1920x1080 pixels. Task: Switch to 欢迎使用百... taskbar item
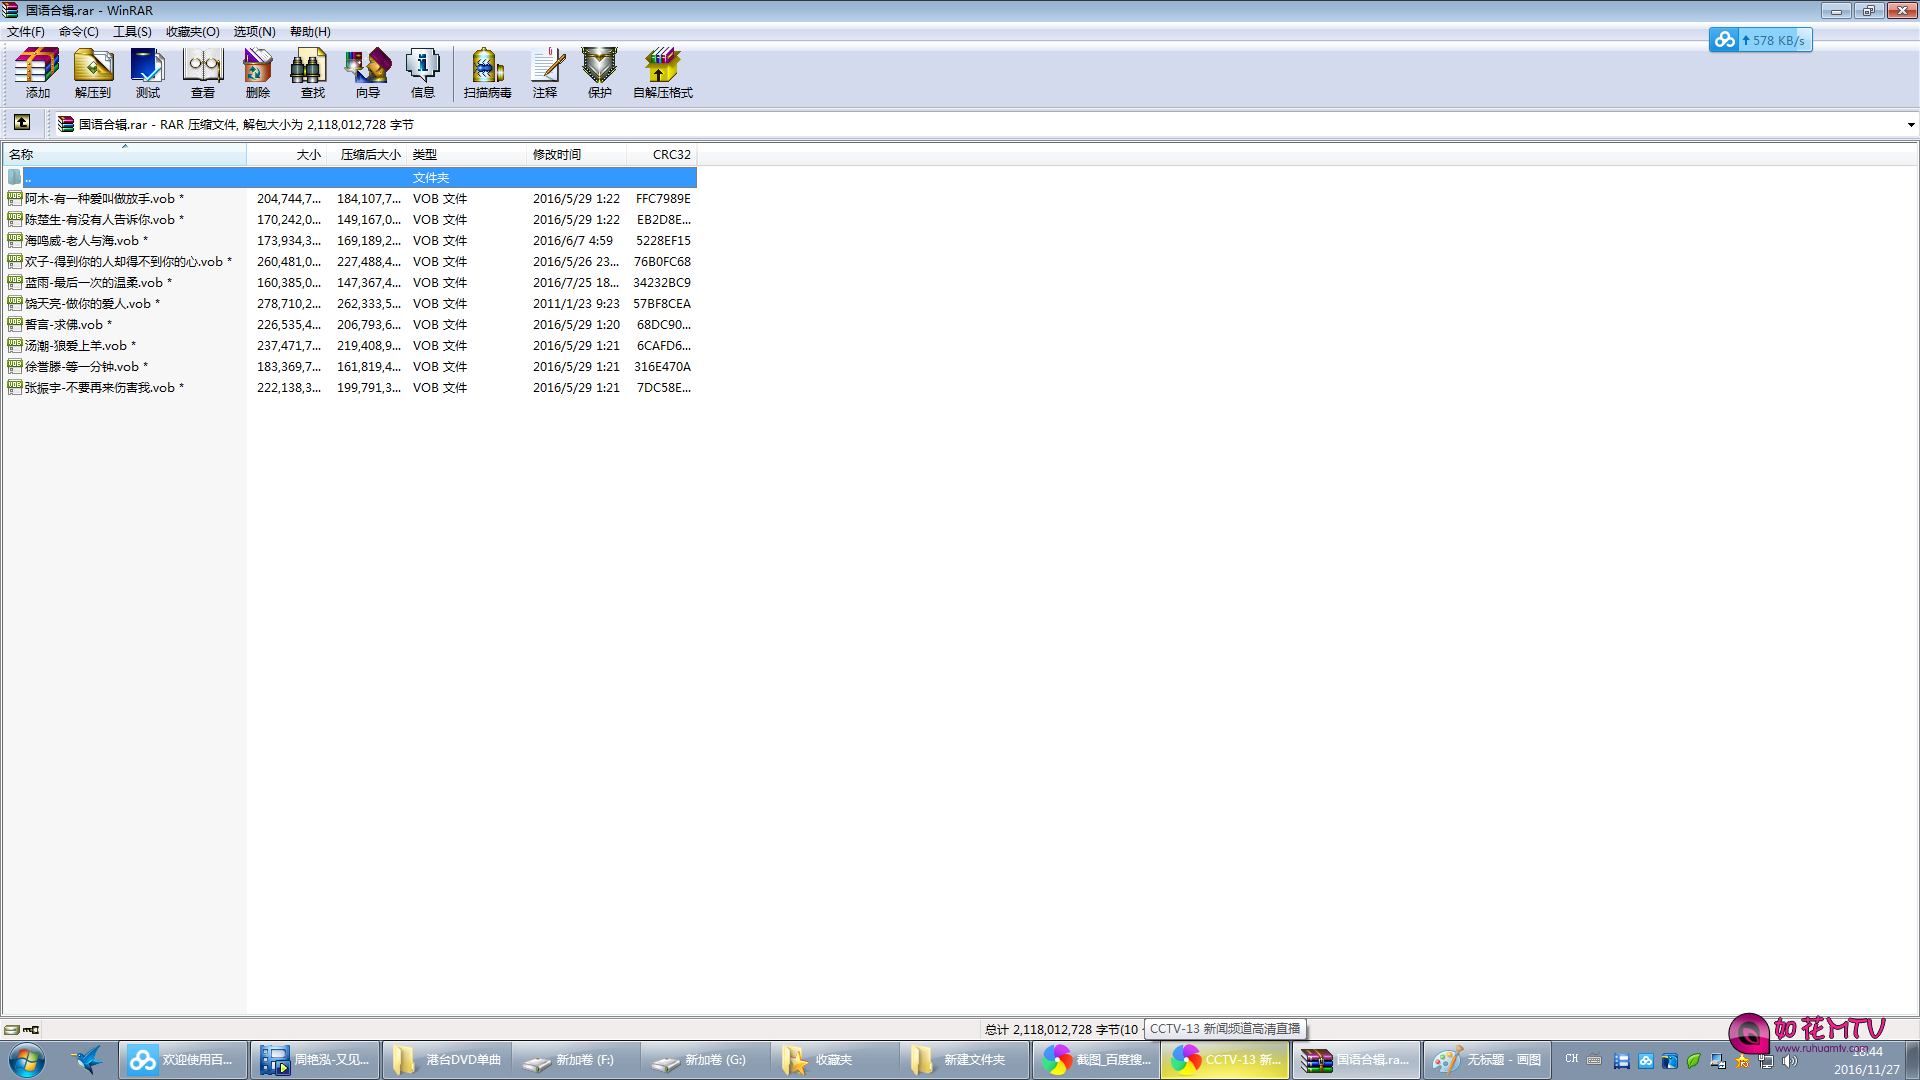coord(183,1060)
